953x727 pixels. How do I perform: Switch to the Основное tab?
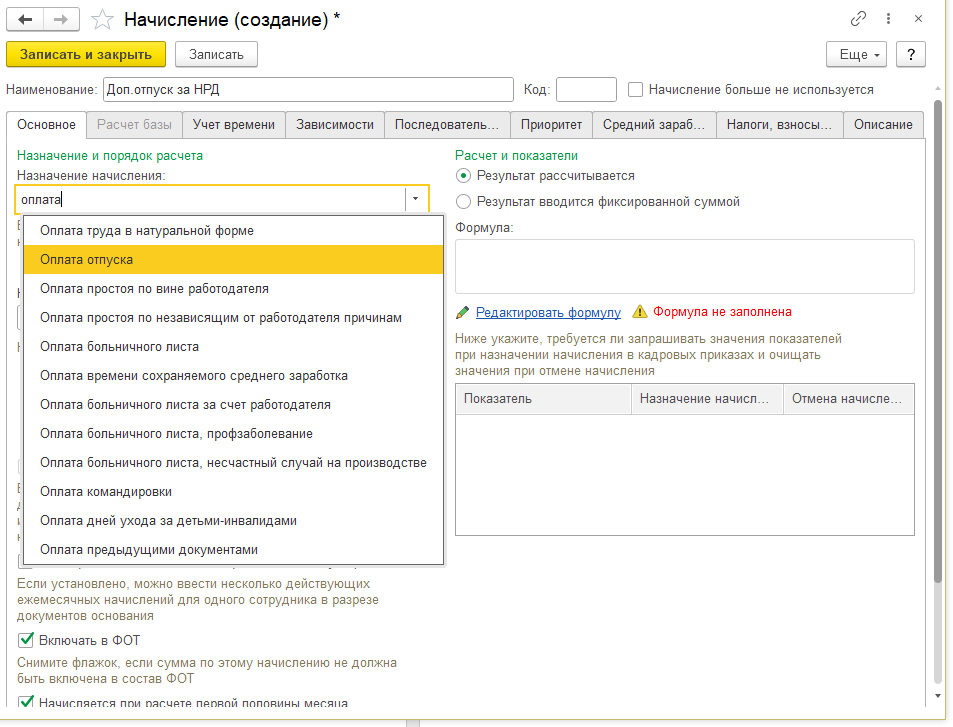tap(46, 125)
